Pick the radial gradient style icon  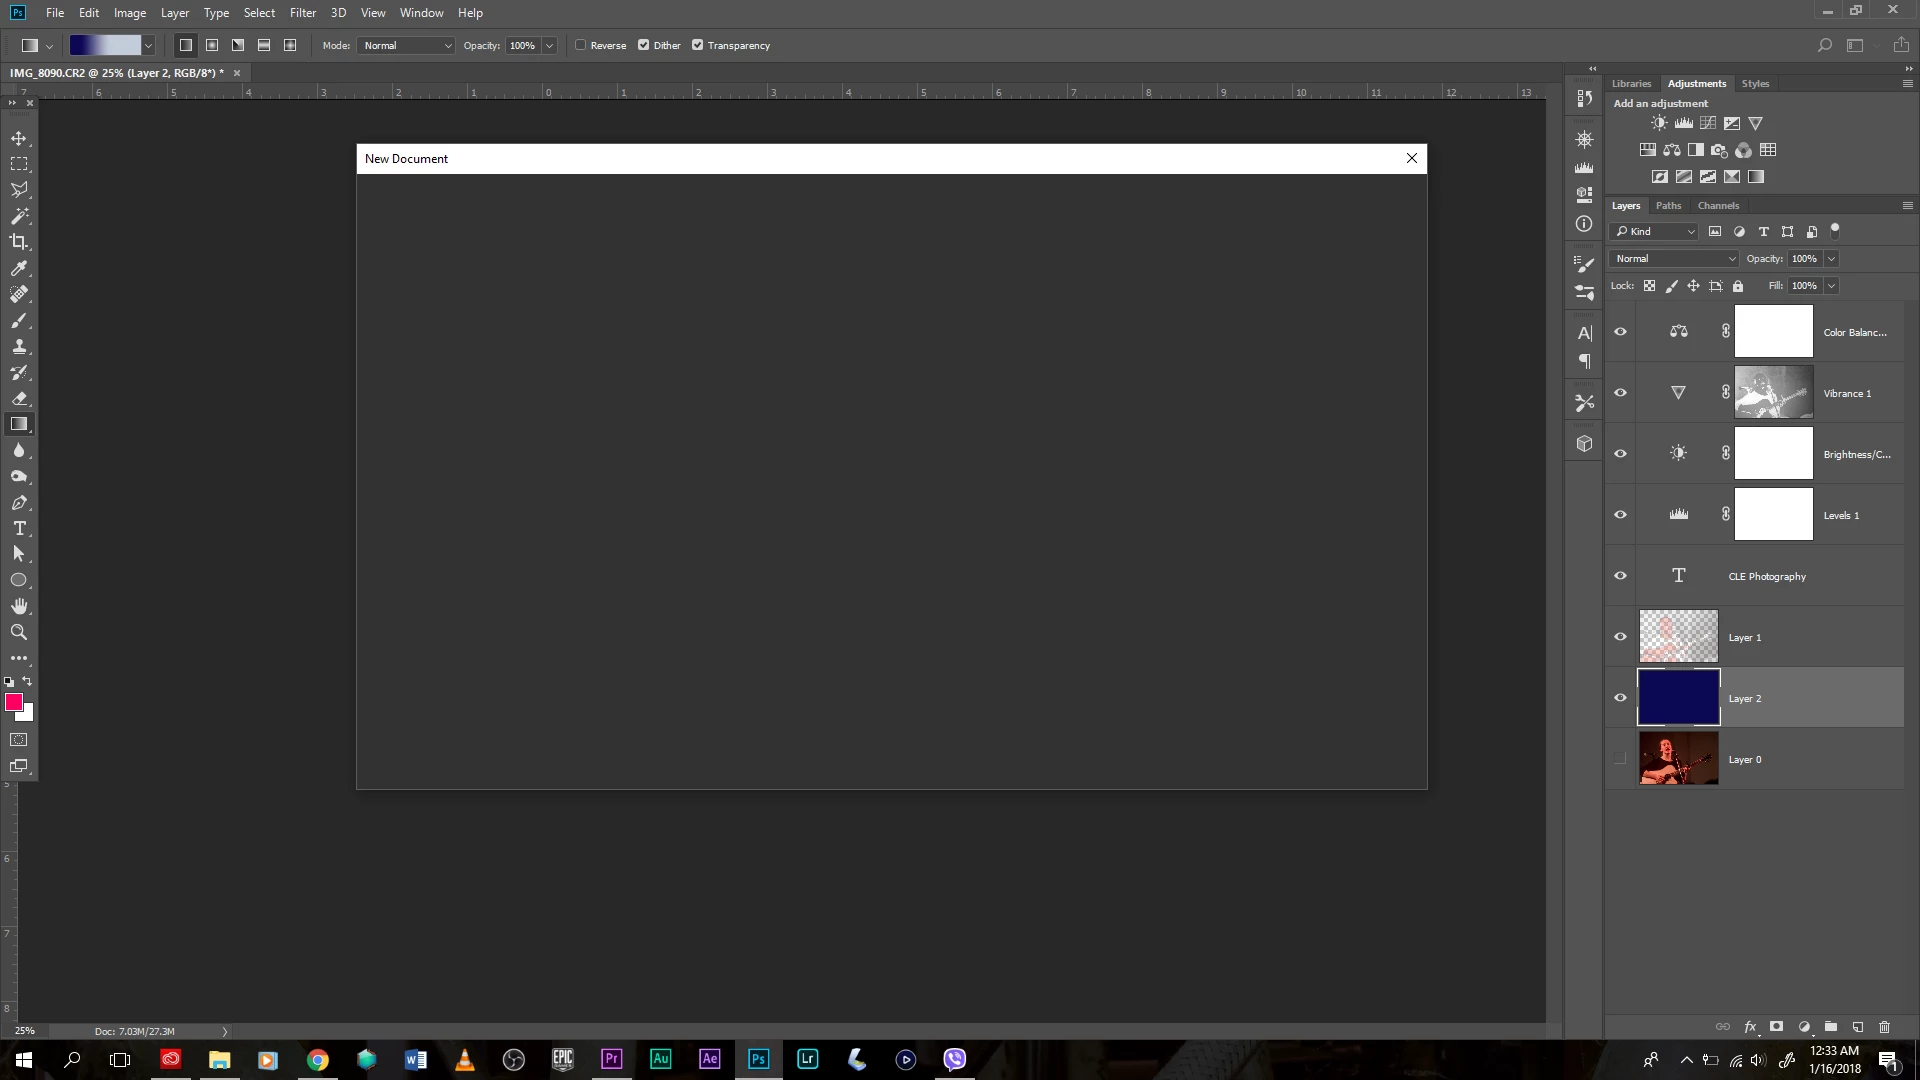(212, 46)
